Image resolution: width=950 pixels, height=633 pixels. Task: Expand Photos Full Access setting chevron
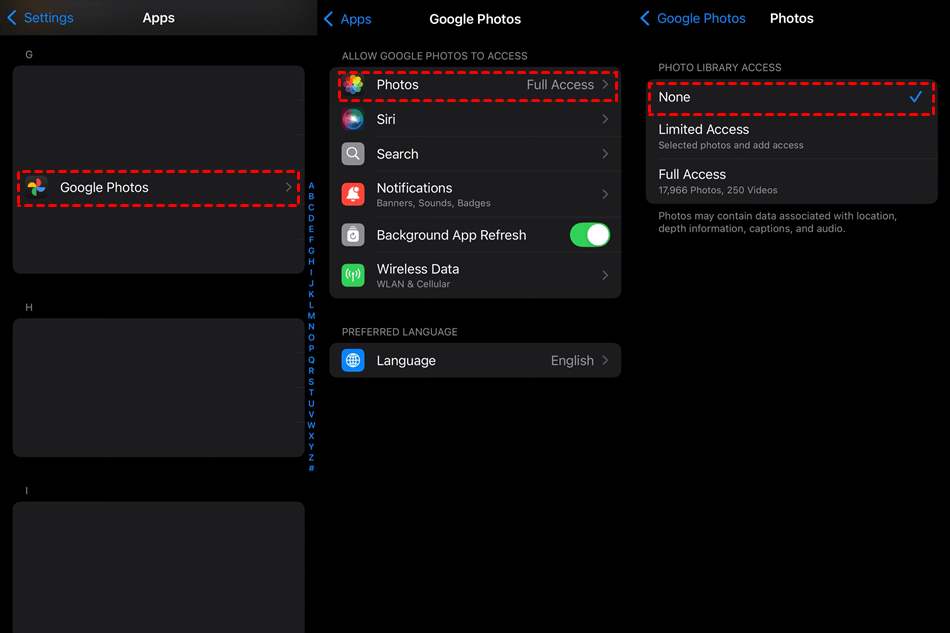605,85
